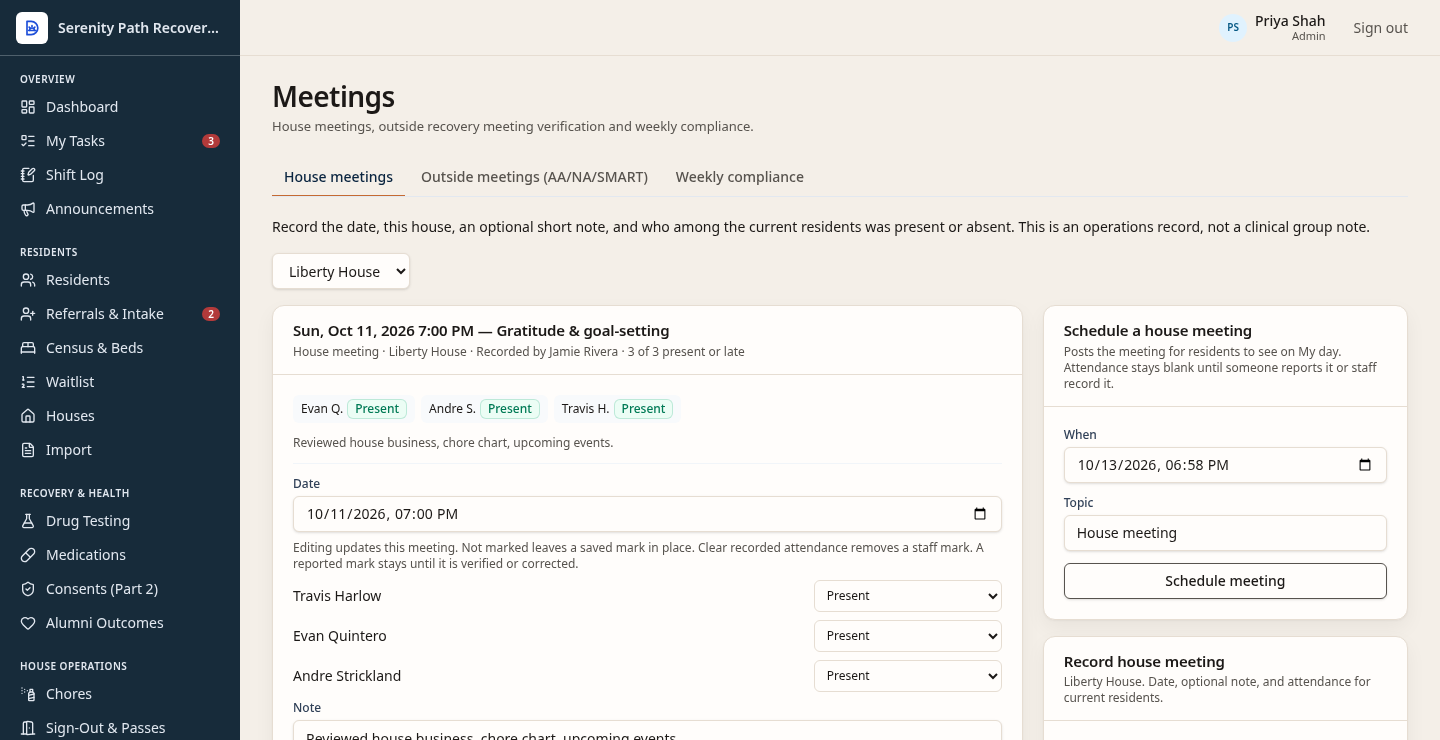Click the When datetime input field
This screenshot has width=1440, height=740.
click(x=1225, y=465)
